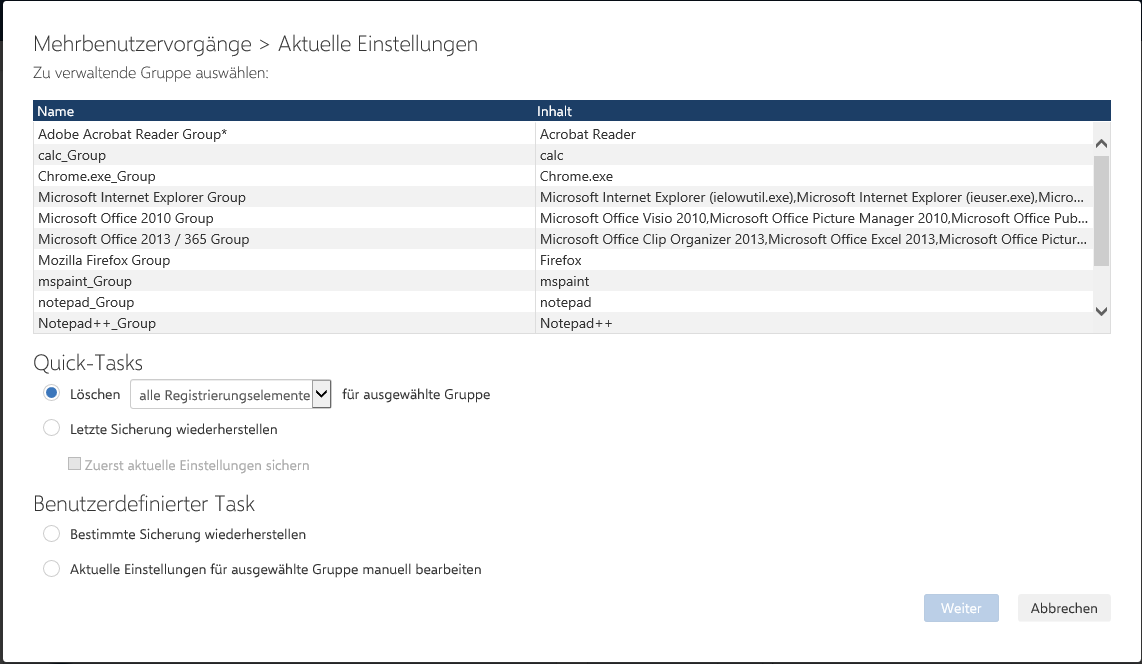Choose the option to manually edit current settings
Viewport: 1142px width, 664px height.
point(51,569)
